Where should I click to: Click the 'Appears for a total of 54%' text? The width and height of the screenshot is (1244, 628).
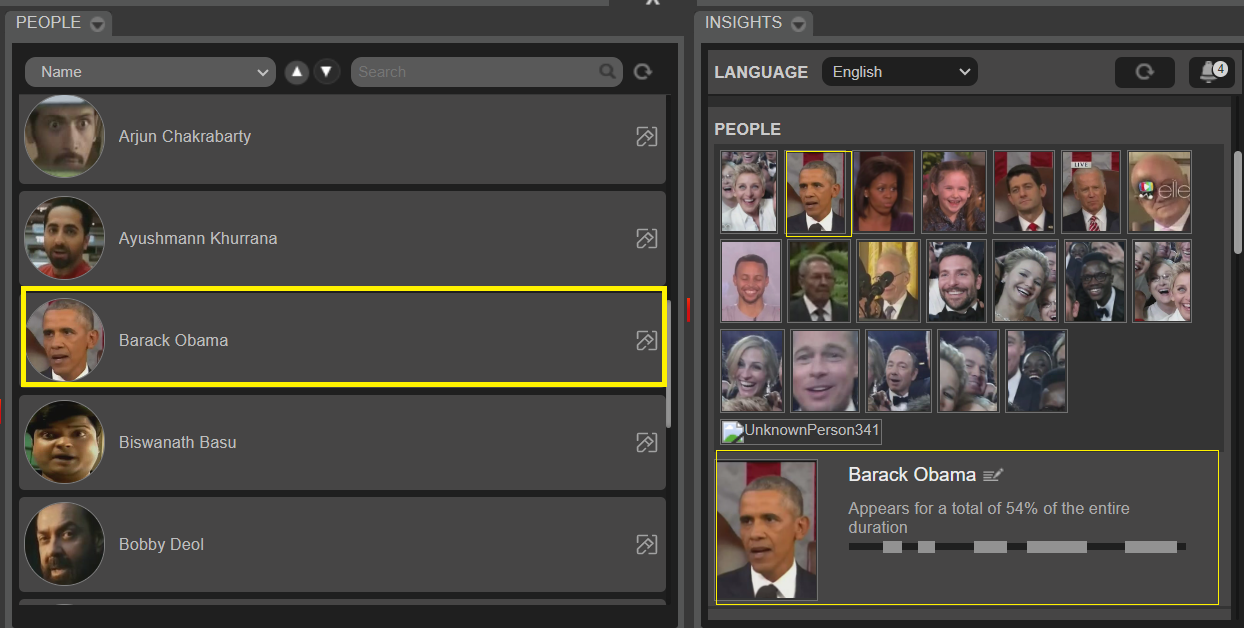pyautogui.click(x=989, y=518)
